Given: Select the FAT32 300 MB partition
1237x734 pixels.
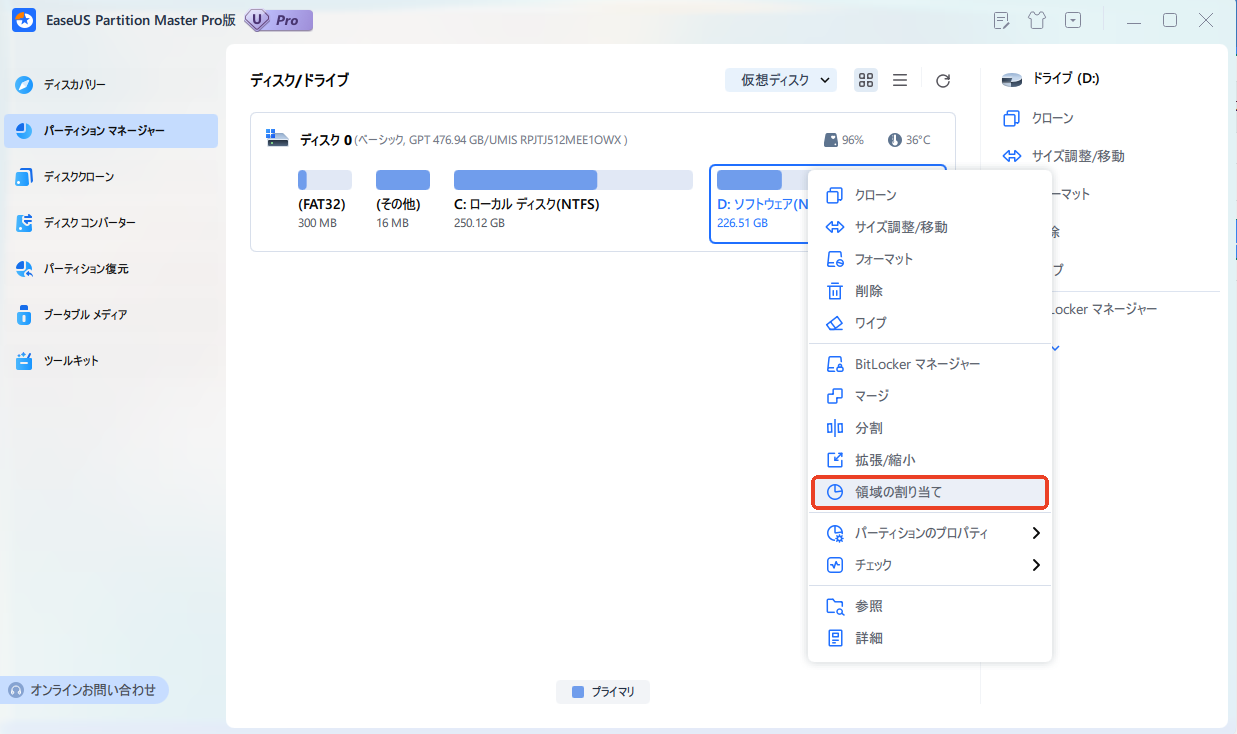Looking at the screenshot, I should coord(324,200).
